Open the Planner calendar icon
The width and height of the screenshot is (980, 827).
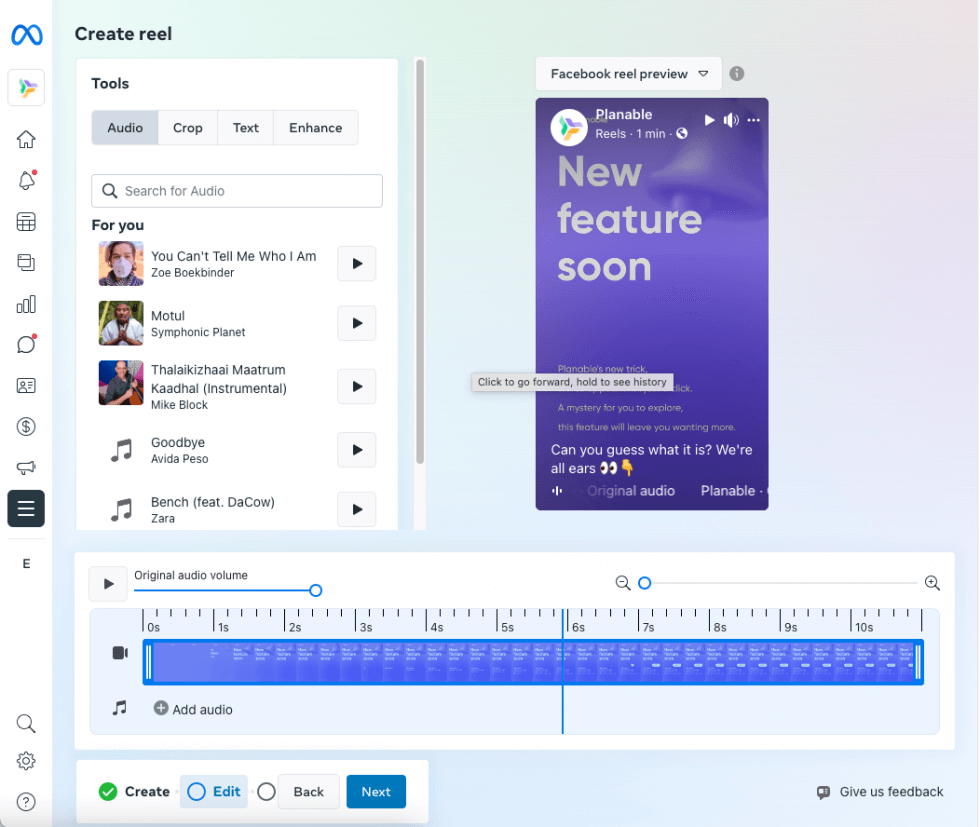click(26, 221)
